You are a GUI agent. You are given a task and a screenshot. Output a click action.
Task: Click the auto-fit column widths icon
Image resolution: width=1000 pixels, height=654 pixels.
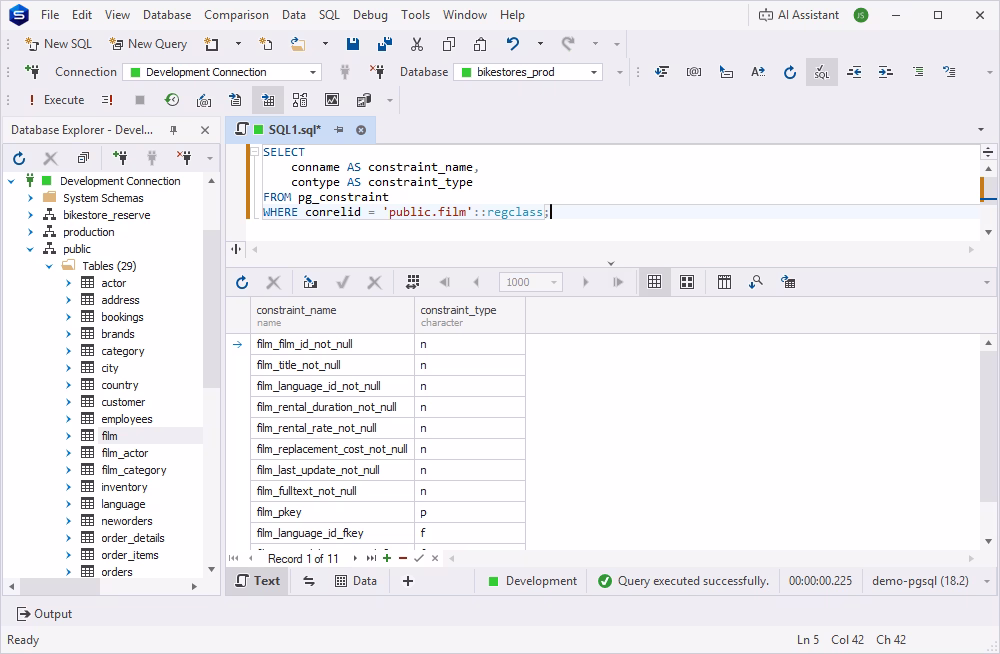coord(413,282)
